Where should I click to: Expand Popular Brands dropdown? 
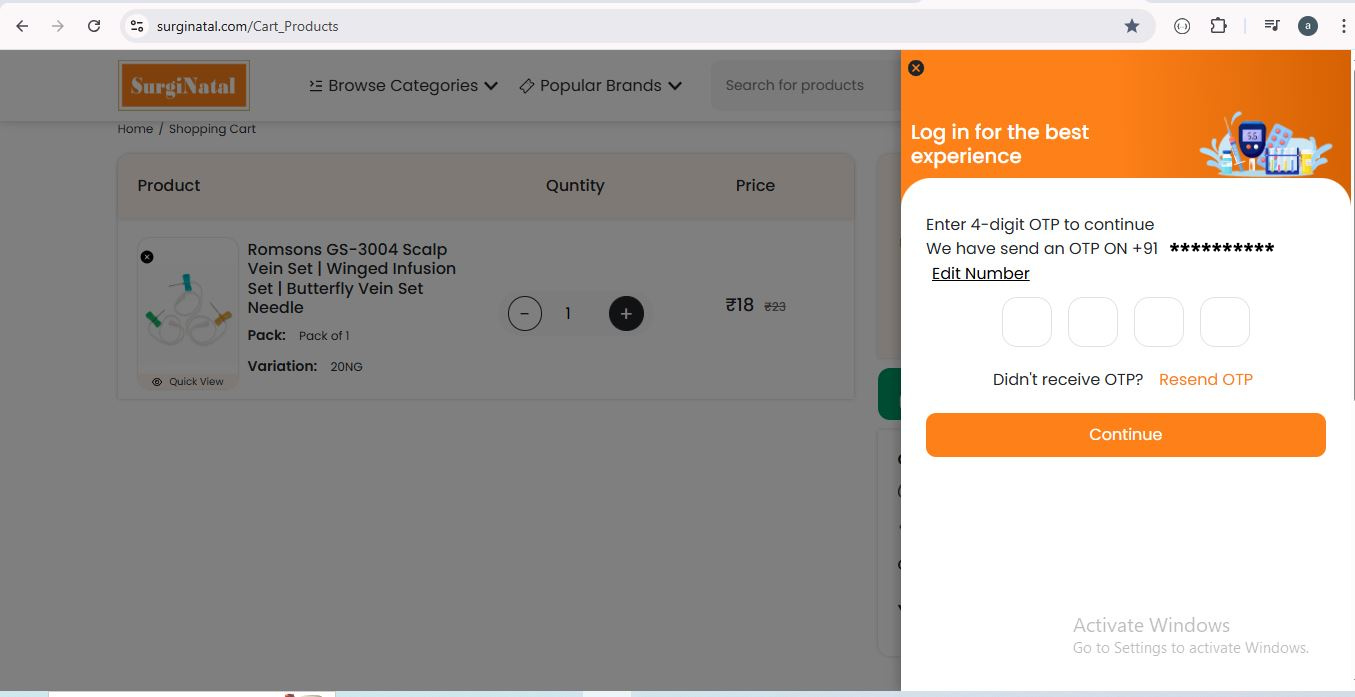point(600,86)
